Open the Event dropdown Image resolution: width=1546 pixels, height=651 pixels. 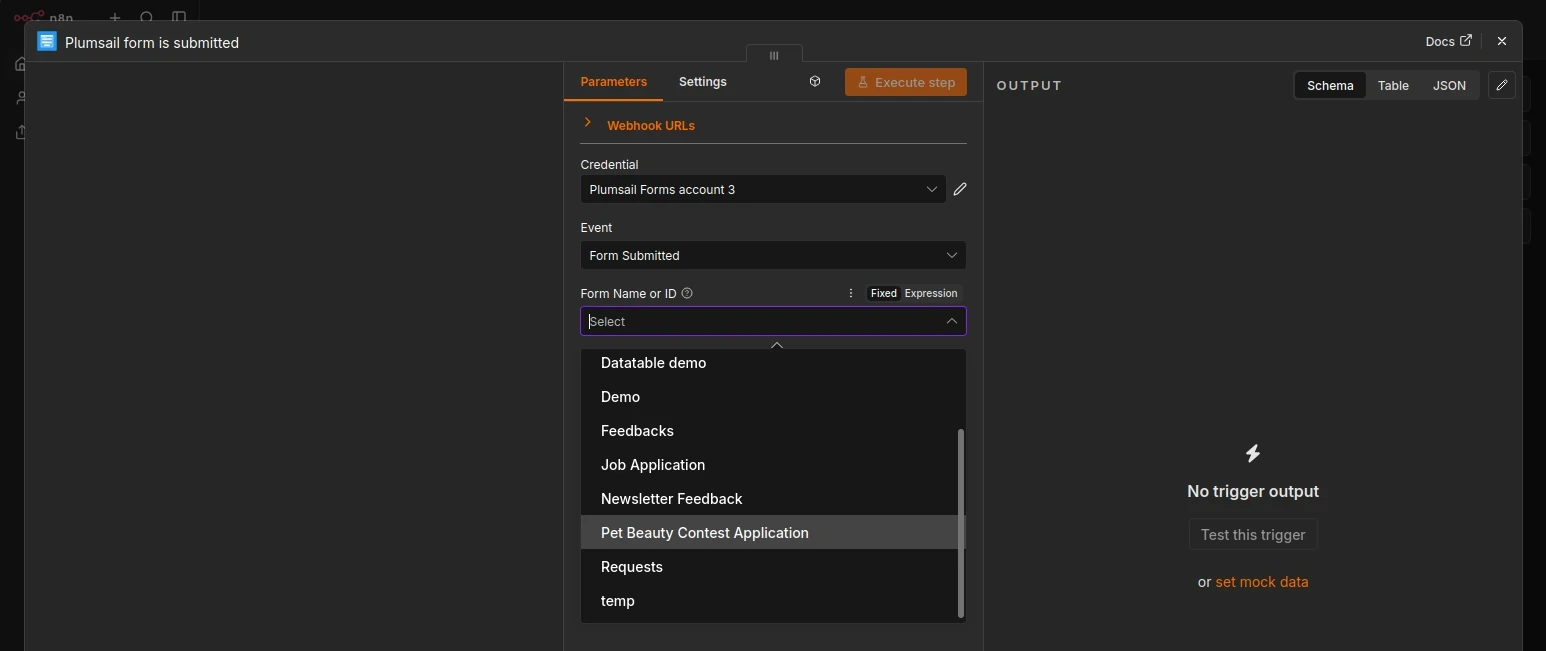click(773, 255)
